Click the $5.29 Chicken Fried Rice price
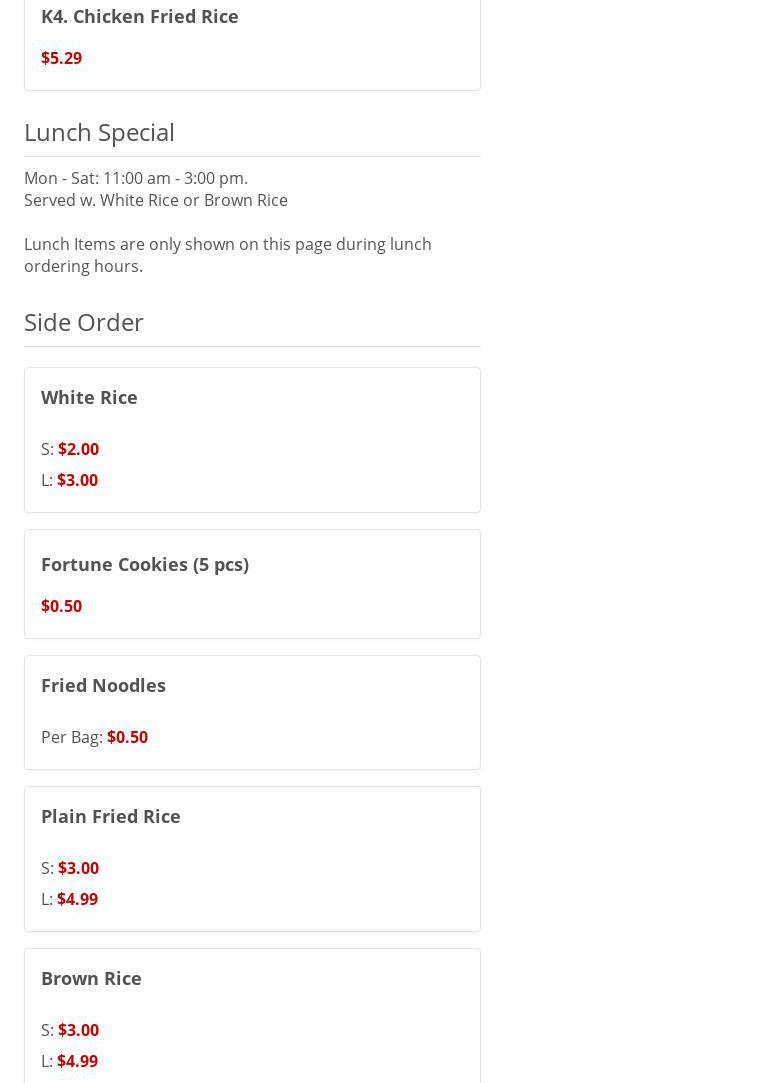Screen dimensions: 770x1083 click(61, 58)
